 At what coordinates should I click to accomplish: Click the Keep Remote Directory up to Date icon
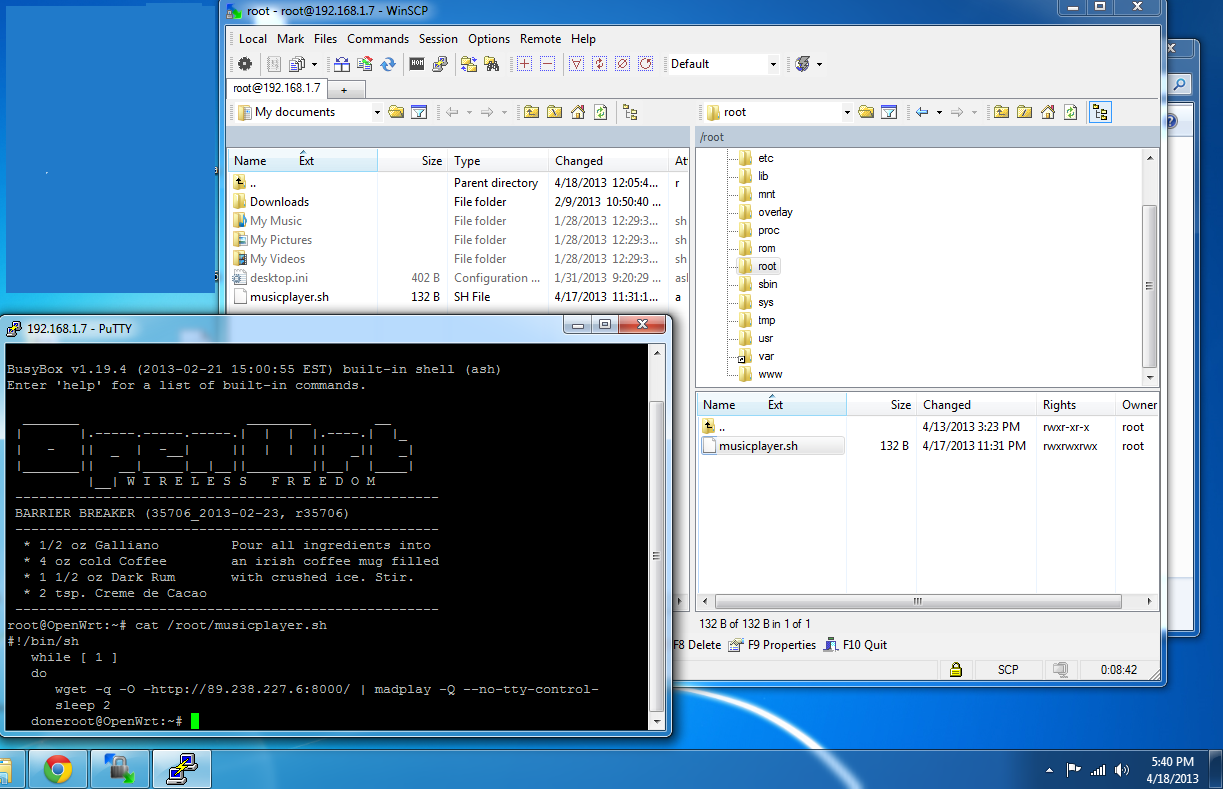[x=364, y=64]
